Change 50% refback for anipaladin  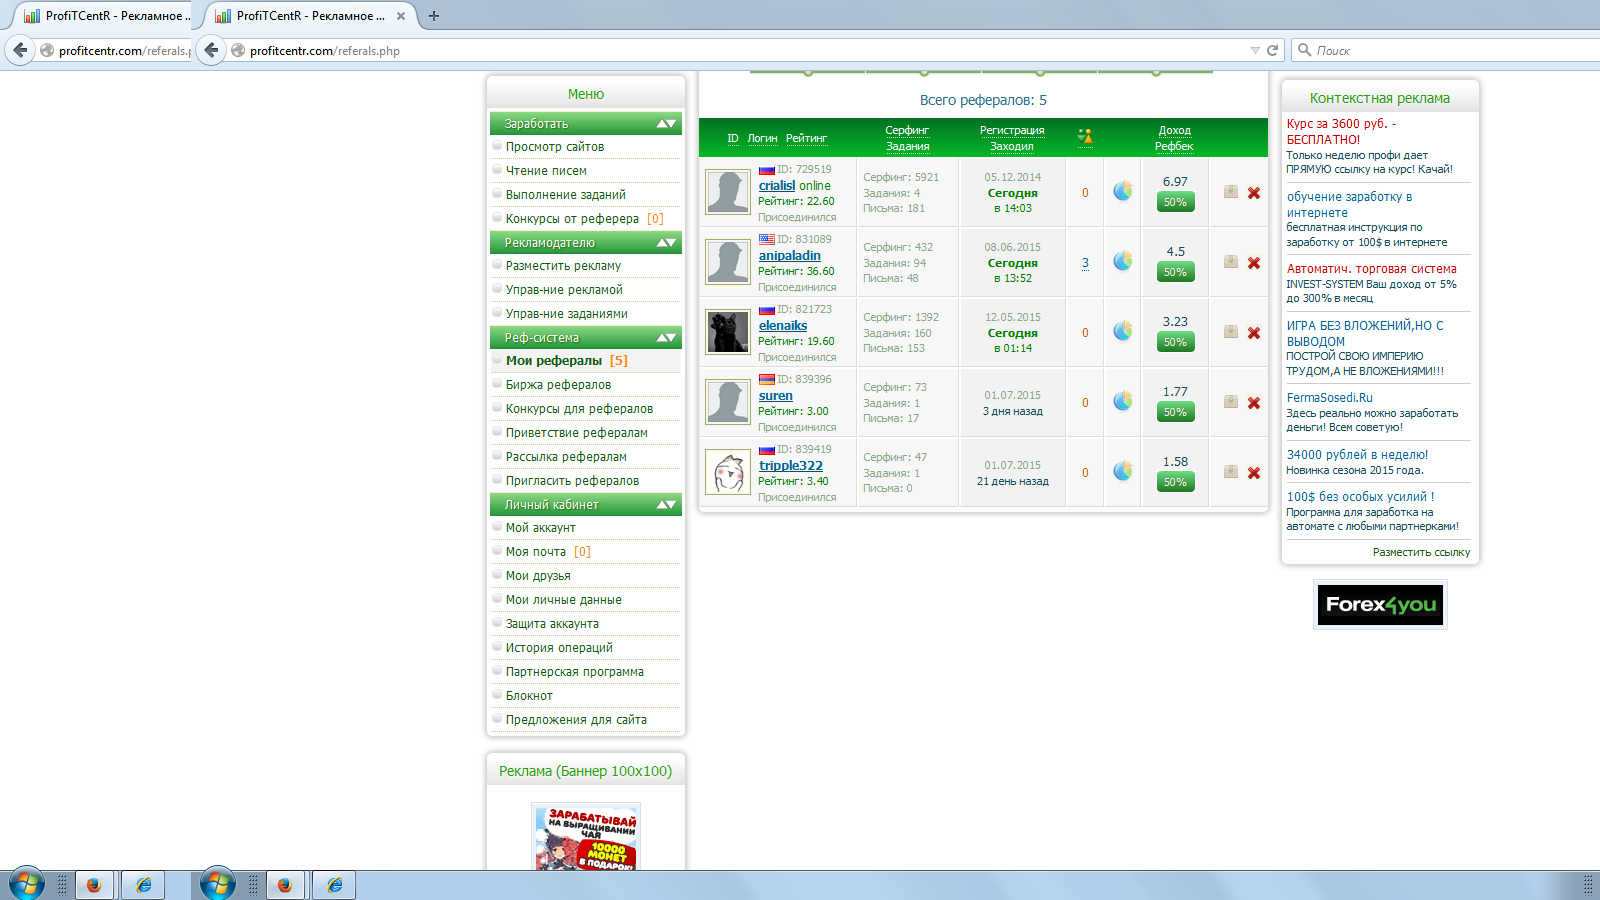tap(1175, 272)
